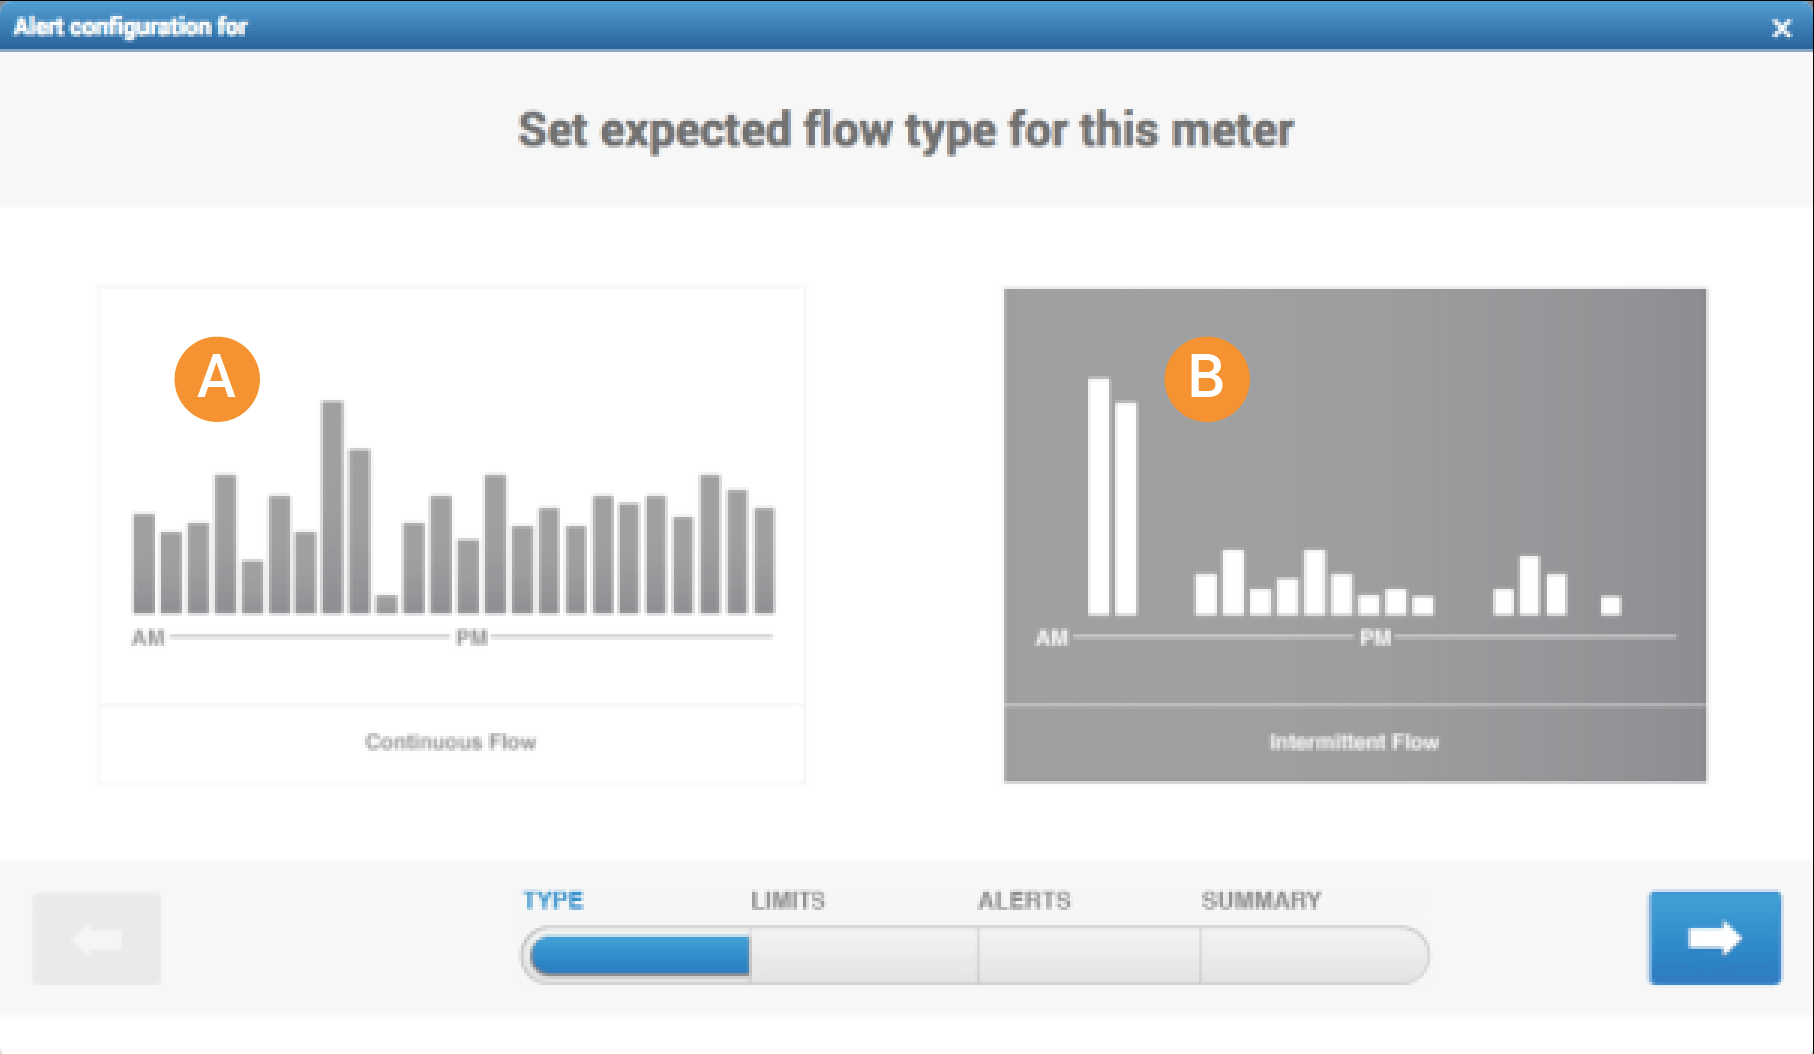This screenshot has width=1814, height=1054.
Task: Click the "Continuous Flow" caption text
Action: point(451,742)
